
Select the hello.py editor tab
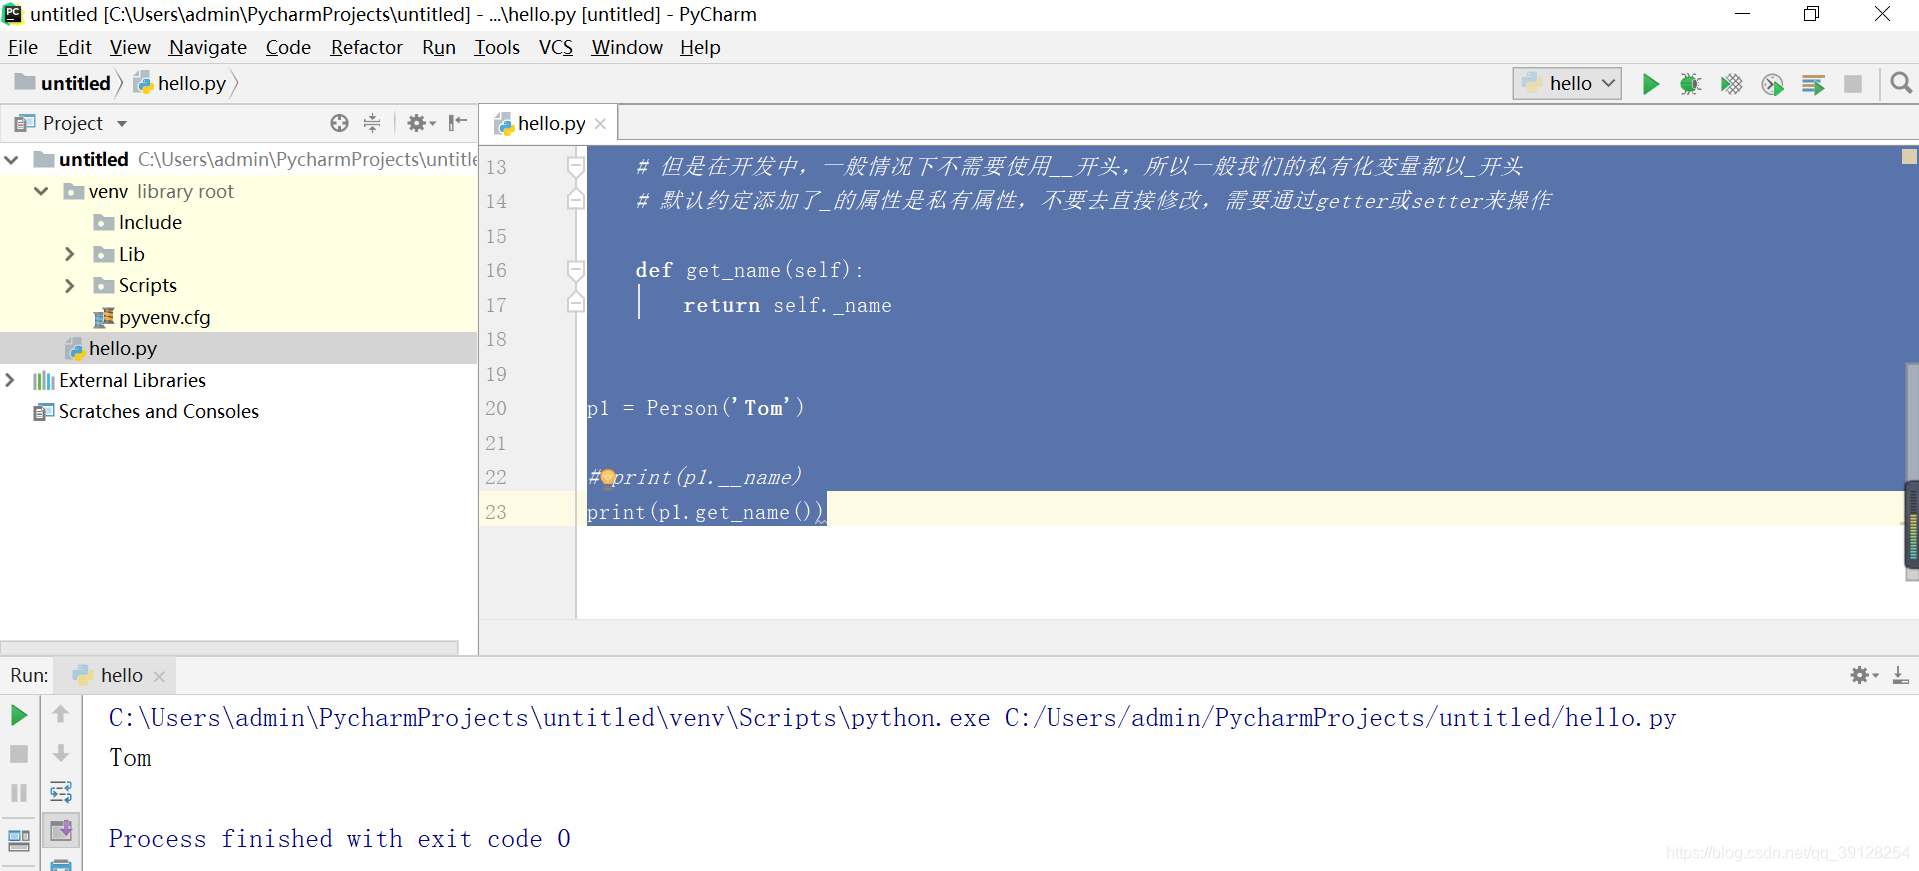[550, 123]
